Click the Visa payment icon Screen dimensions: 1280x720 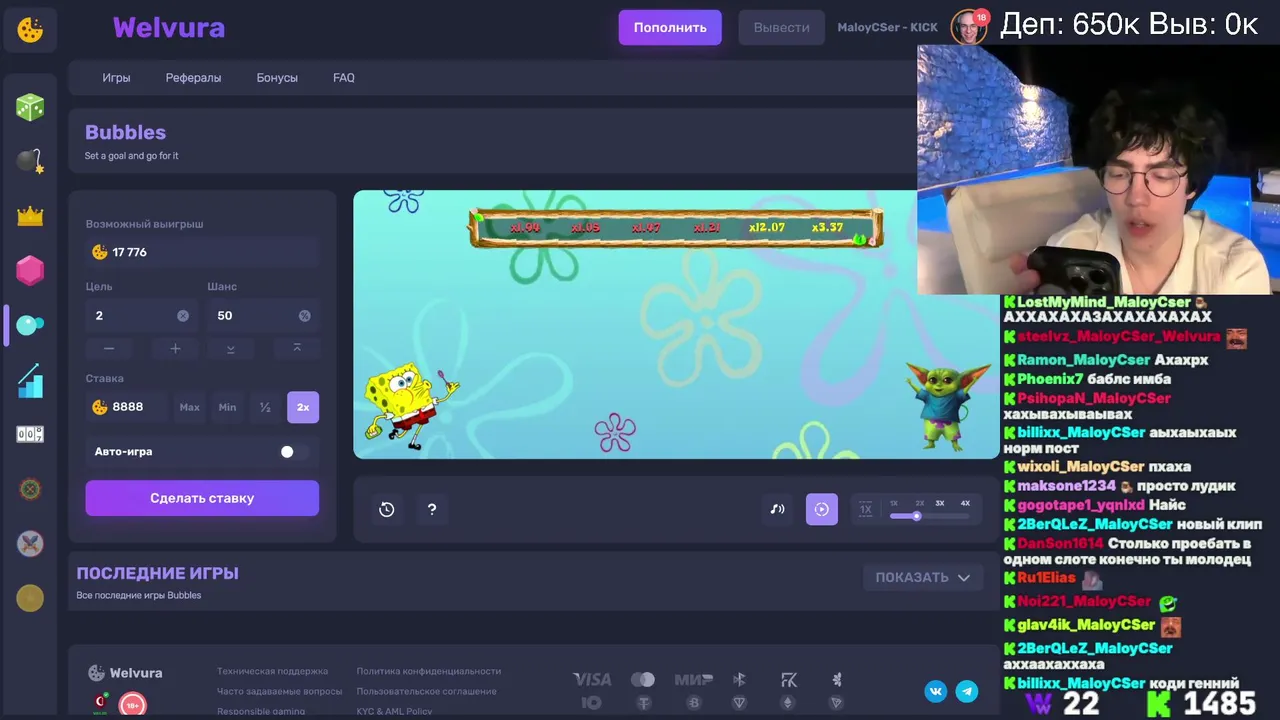[592, 680]
